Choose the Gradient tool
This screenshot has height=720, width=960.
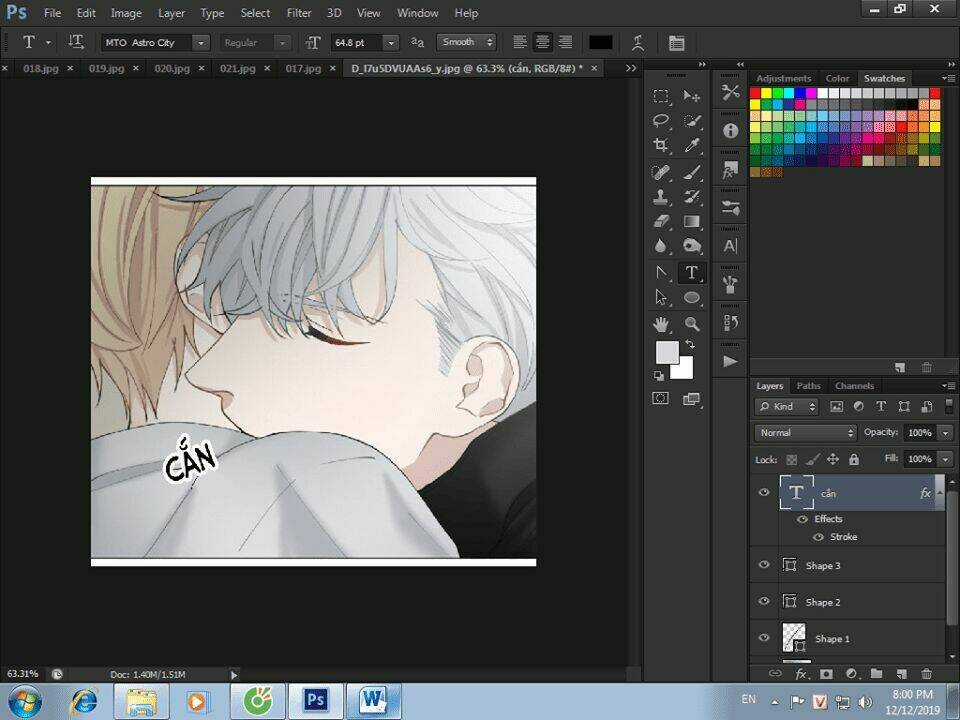coord(692,221)
